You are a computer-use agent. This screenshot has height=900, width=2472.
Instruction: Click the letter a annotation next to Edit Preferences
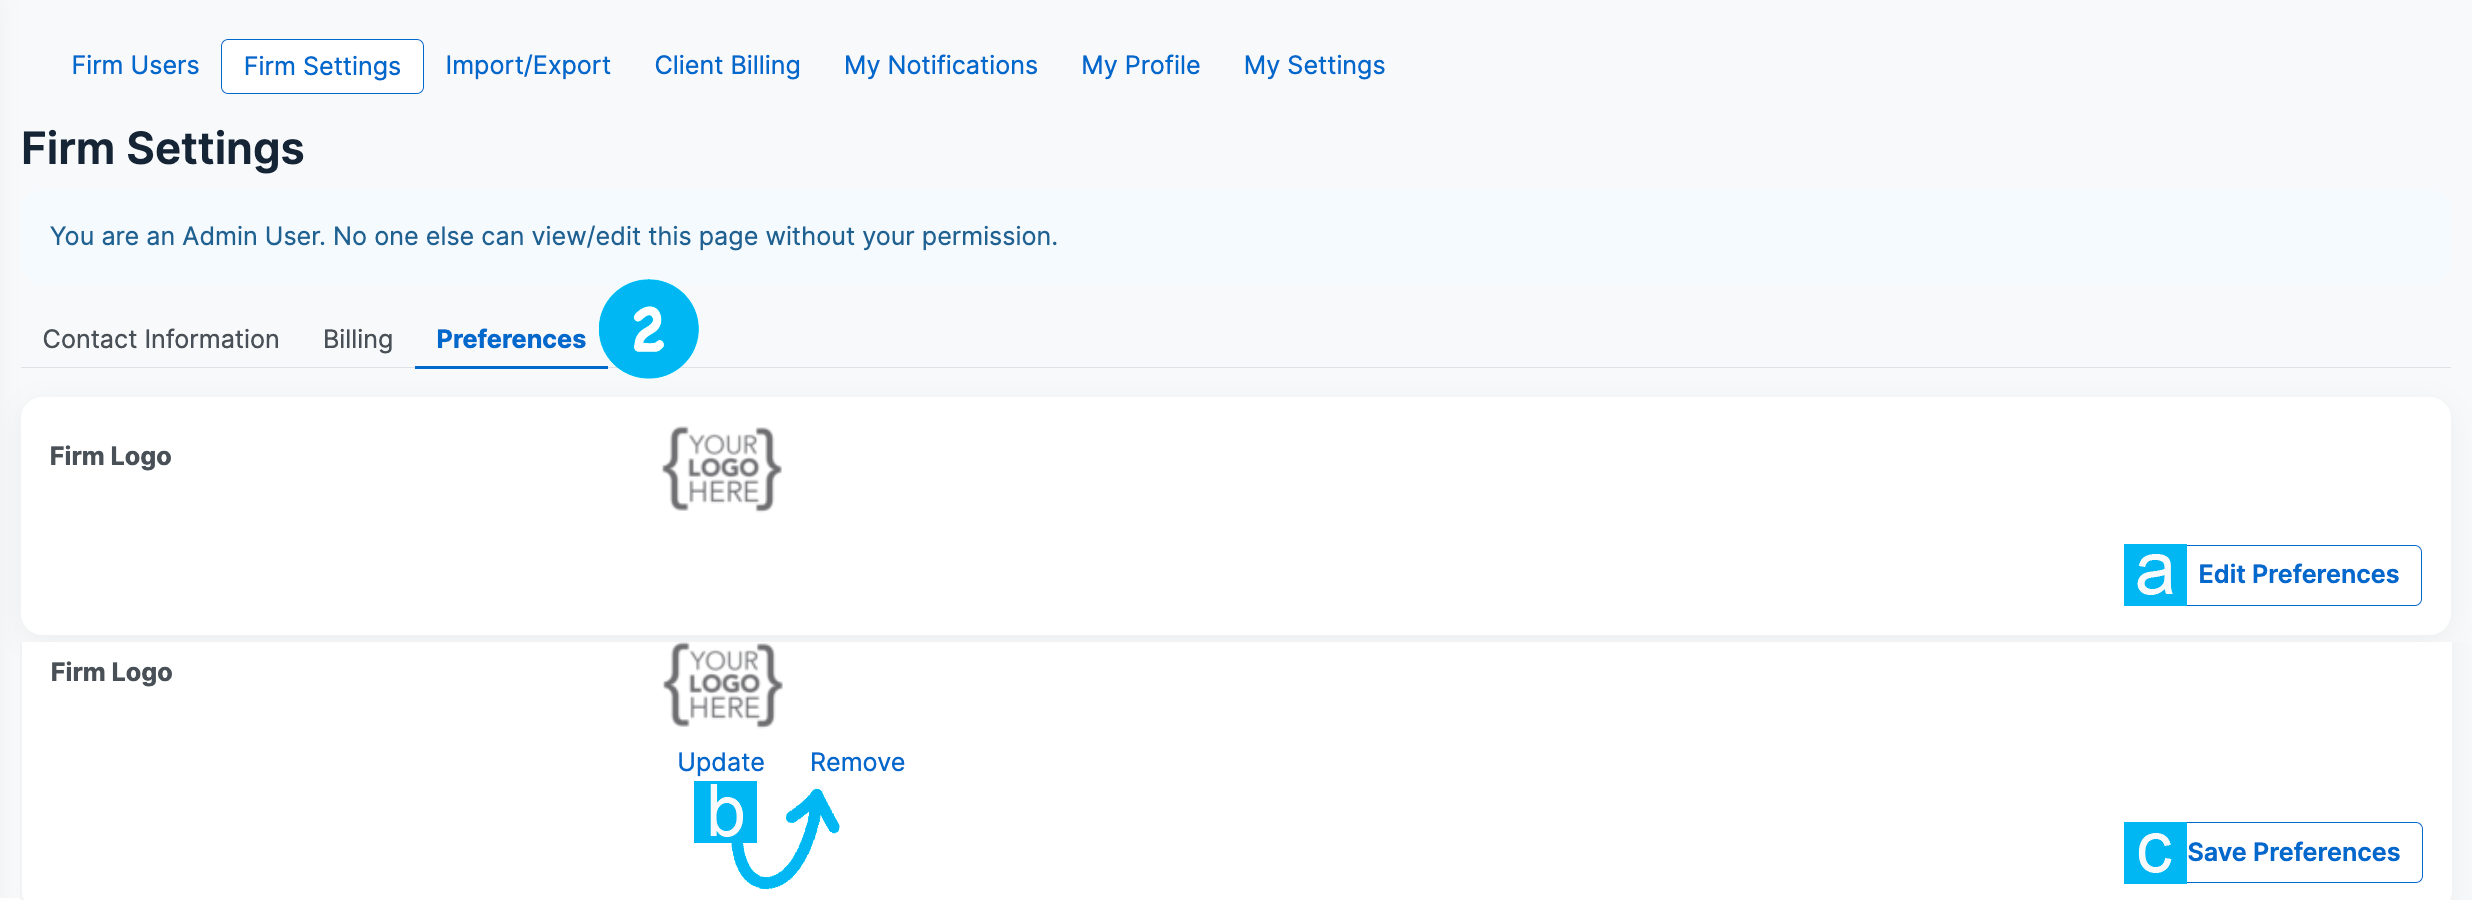point(2153,574)
